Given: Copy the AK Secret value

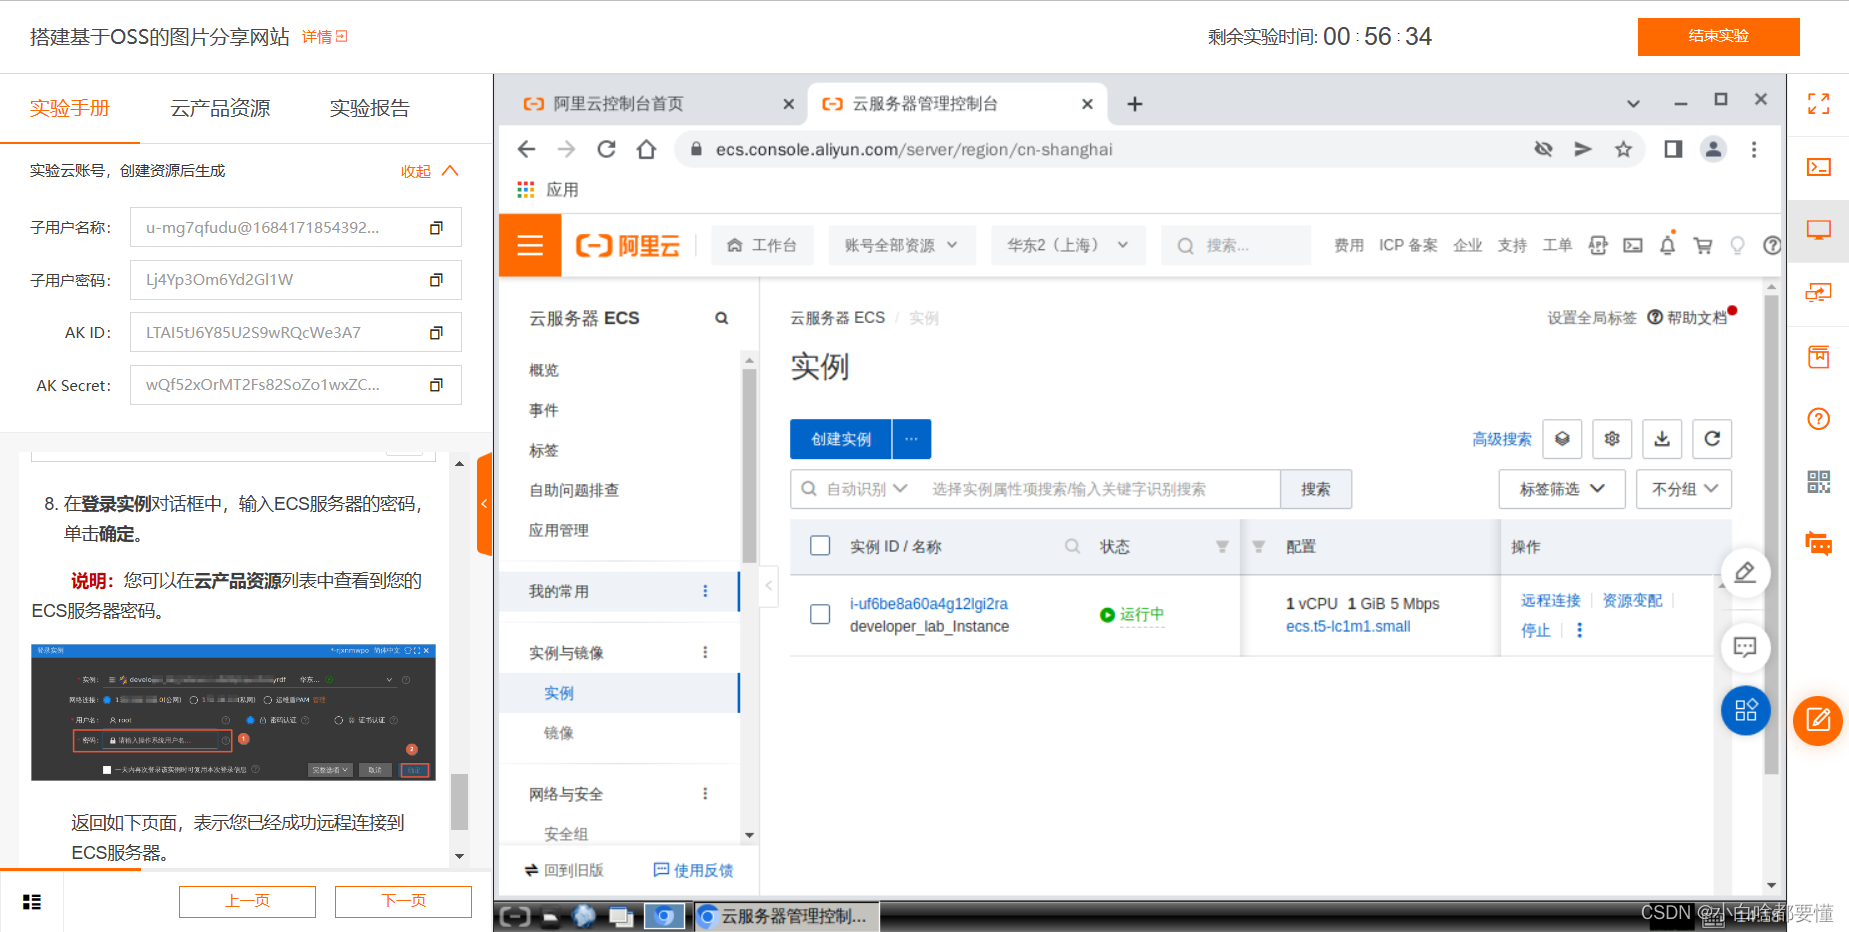Looking at the screenshot, I should point(436,385).
